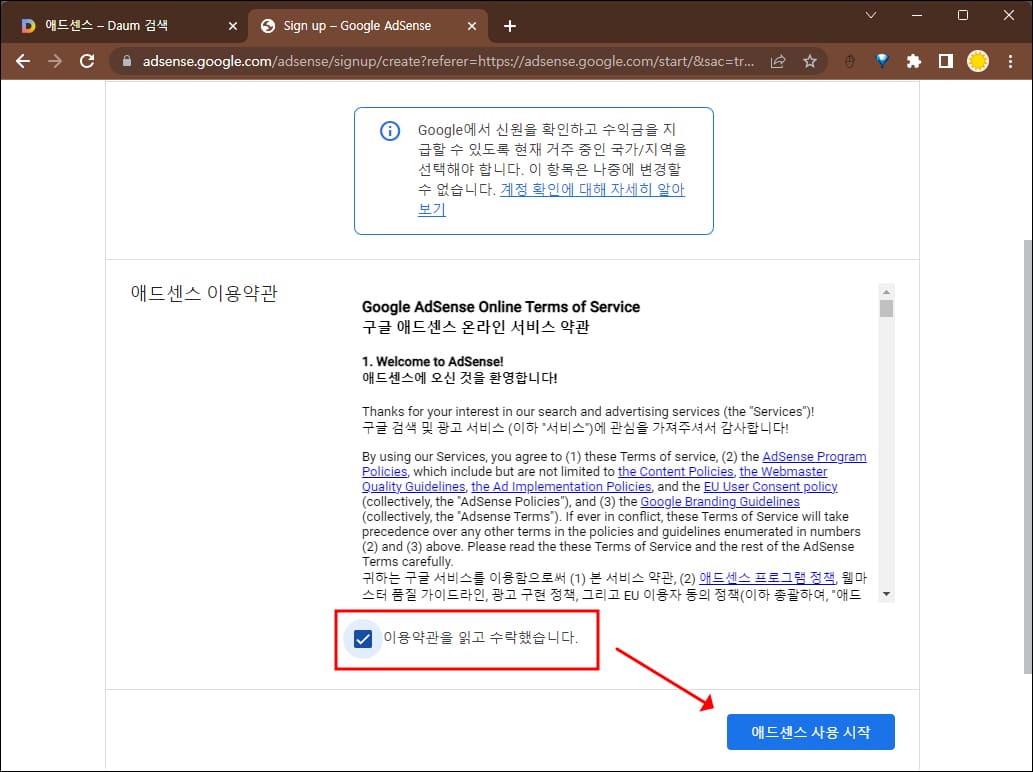Share this page via the share icon
This screenshot has width=1033, height=772.
(778, 61)
